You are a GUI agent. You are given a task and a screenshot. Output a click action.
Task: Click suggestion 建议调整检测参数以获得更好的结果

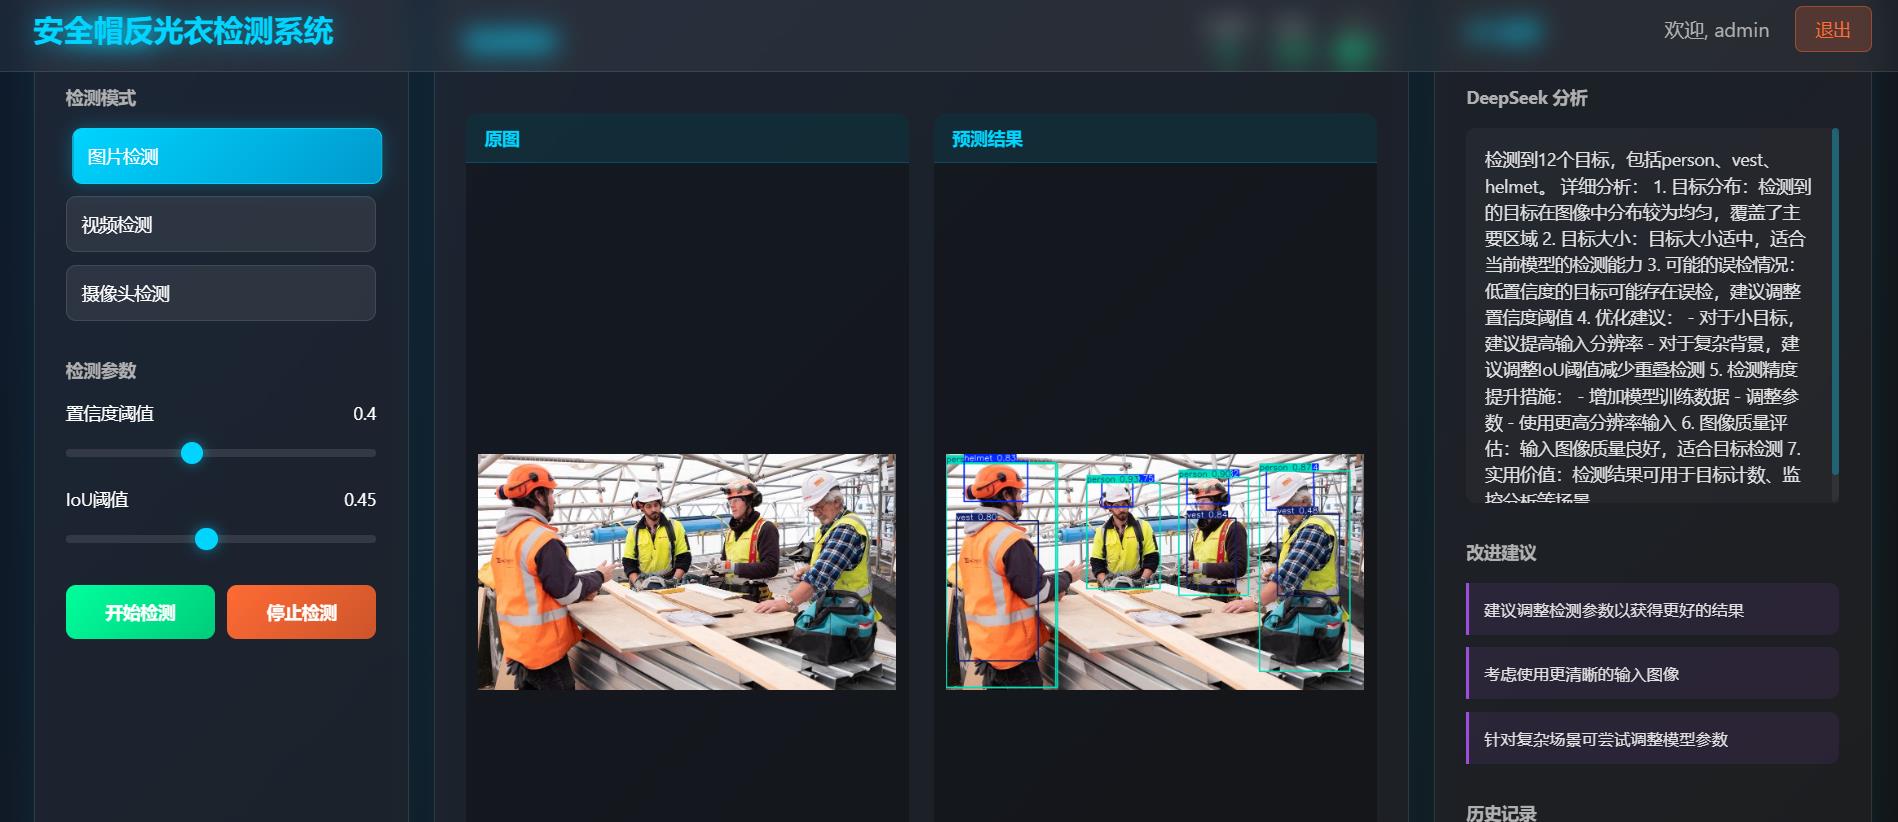click(x=1652, y=609)
